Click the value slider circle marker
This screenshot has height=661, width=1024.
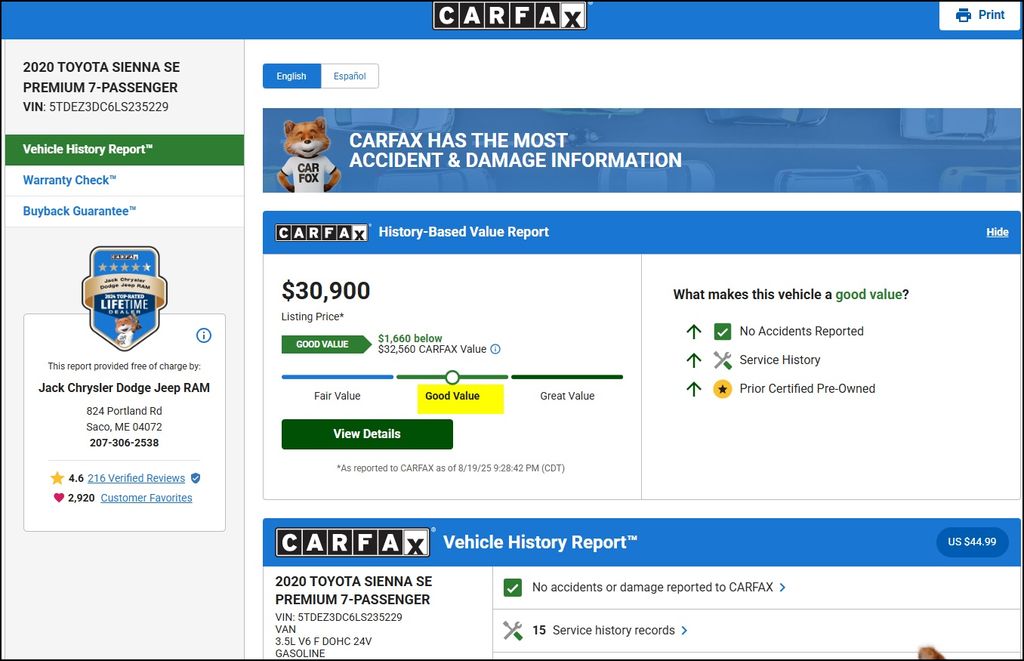tap(452, 377)
